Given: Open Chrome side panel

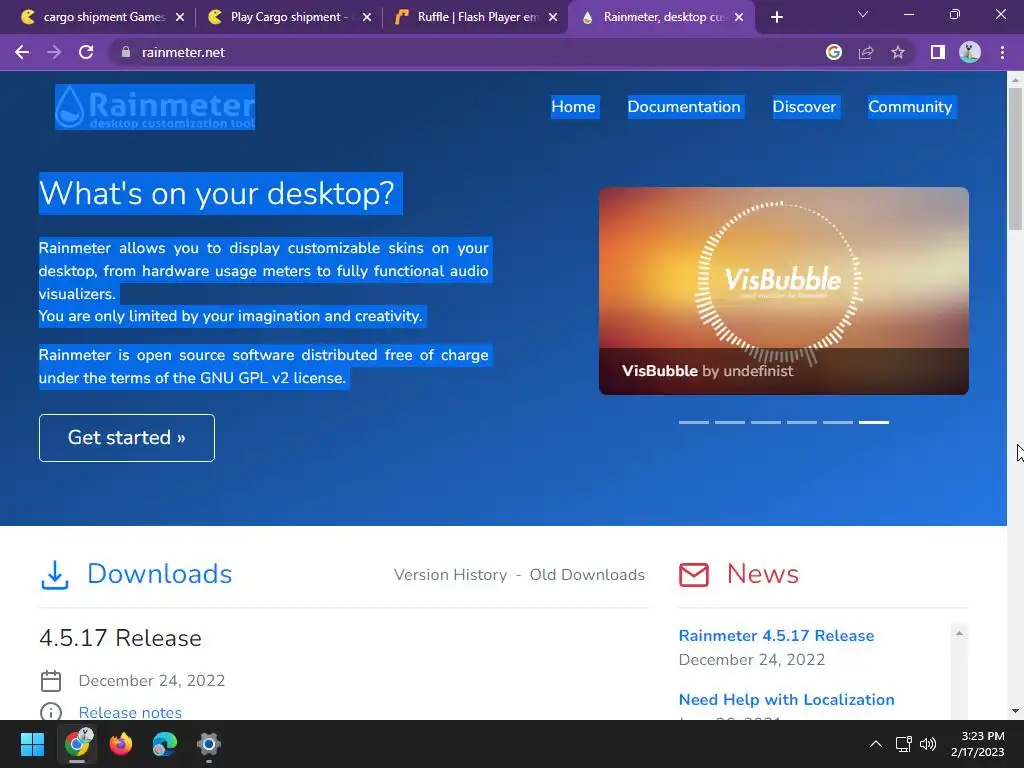Looking at the screenshot, I should [x=938, y=52].
